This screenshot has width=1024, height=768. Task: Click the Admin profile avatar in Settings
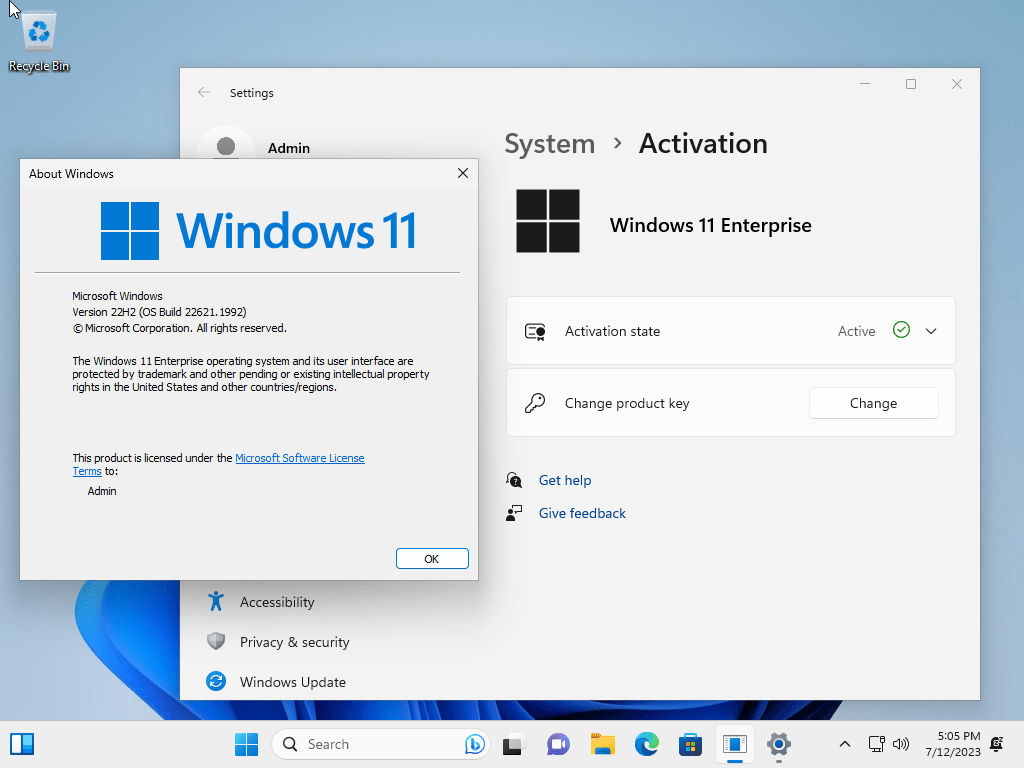click(x=226, y=145)
